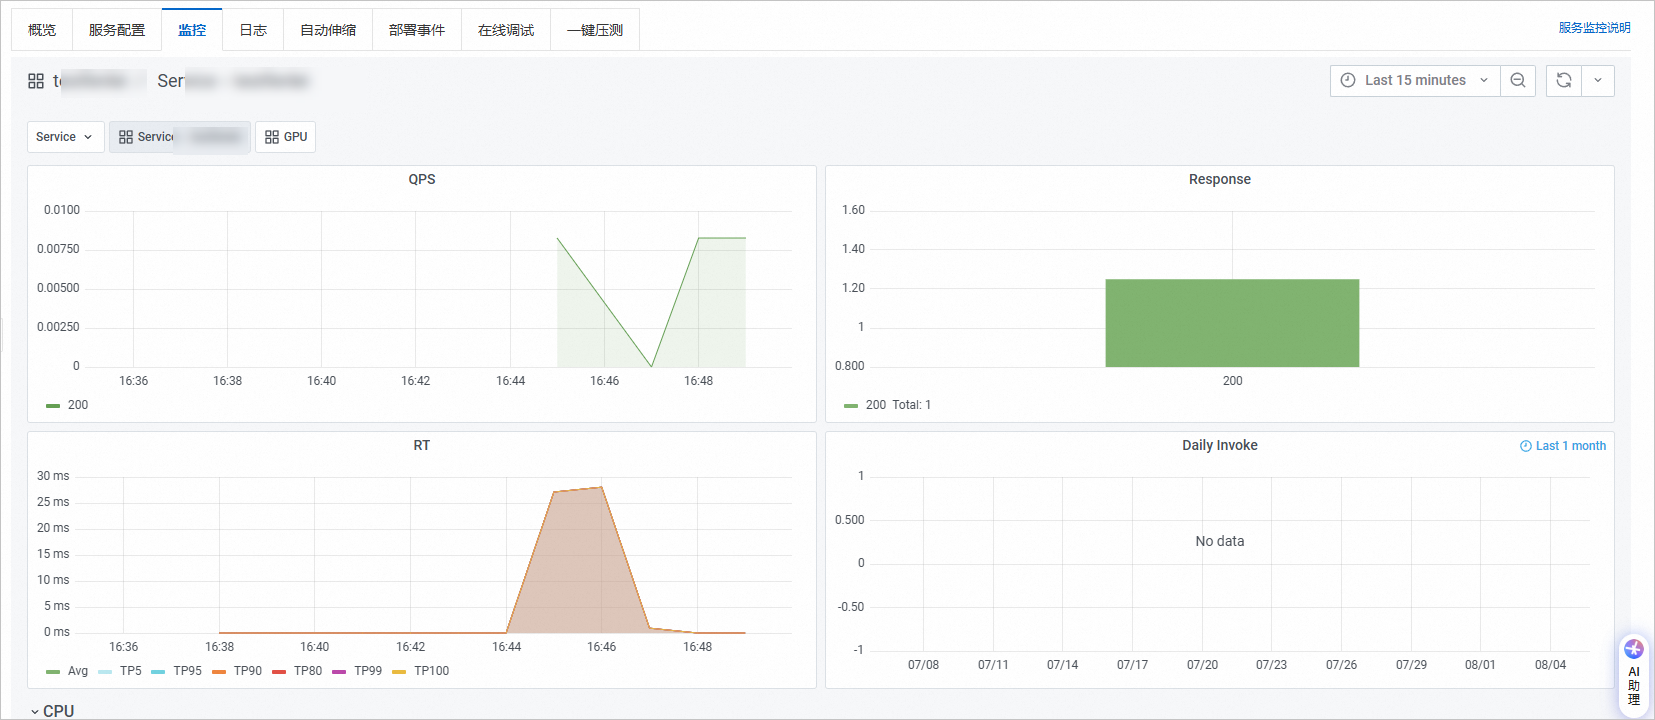
Task: Click the green 200 bar in Response chart
Action: (1232, 323)
